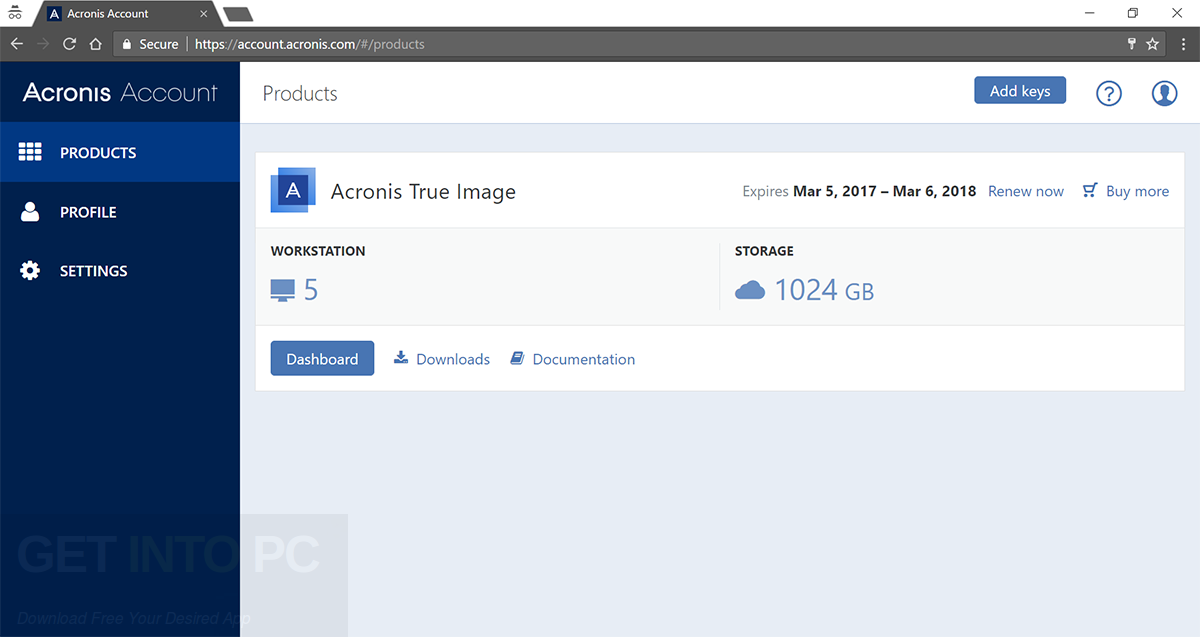Image resolution: width=1200 pixels, height=637 pixels.
Task: Click the Profile person icon in sidebar
Action: click(x=30, y=211)
